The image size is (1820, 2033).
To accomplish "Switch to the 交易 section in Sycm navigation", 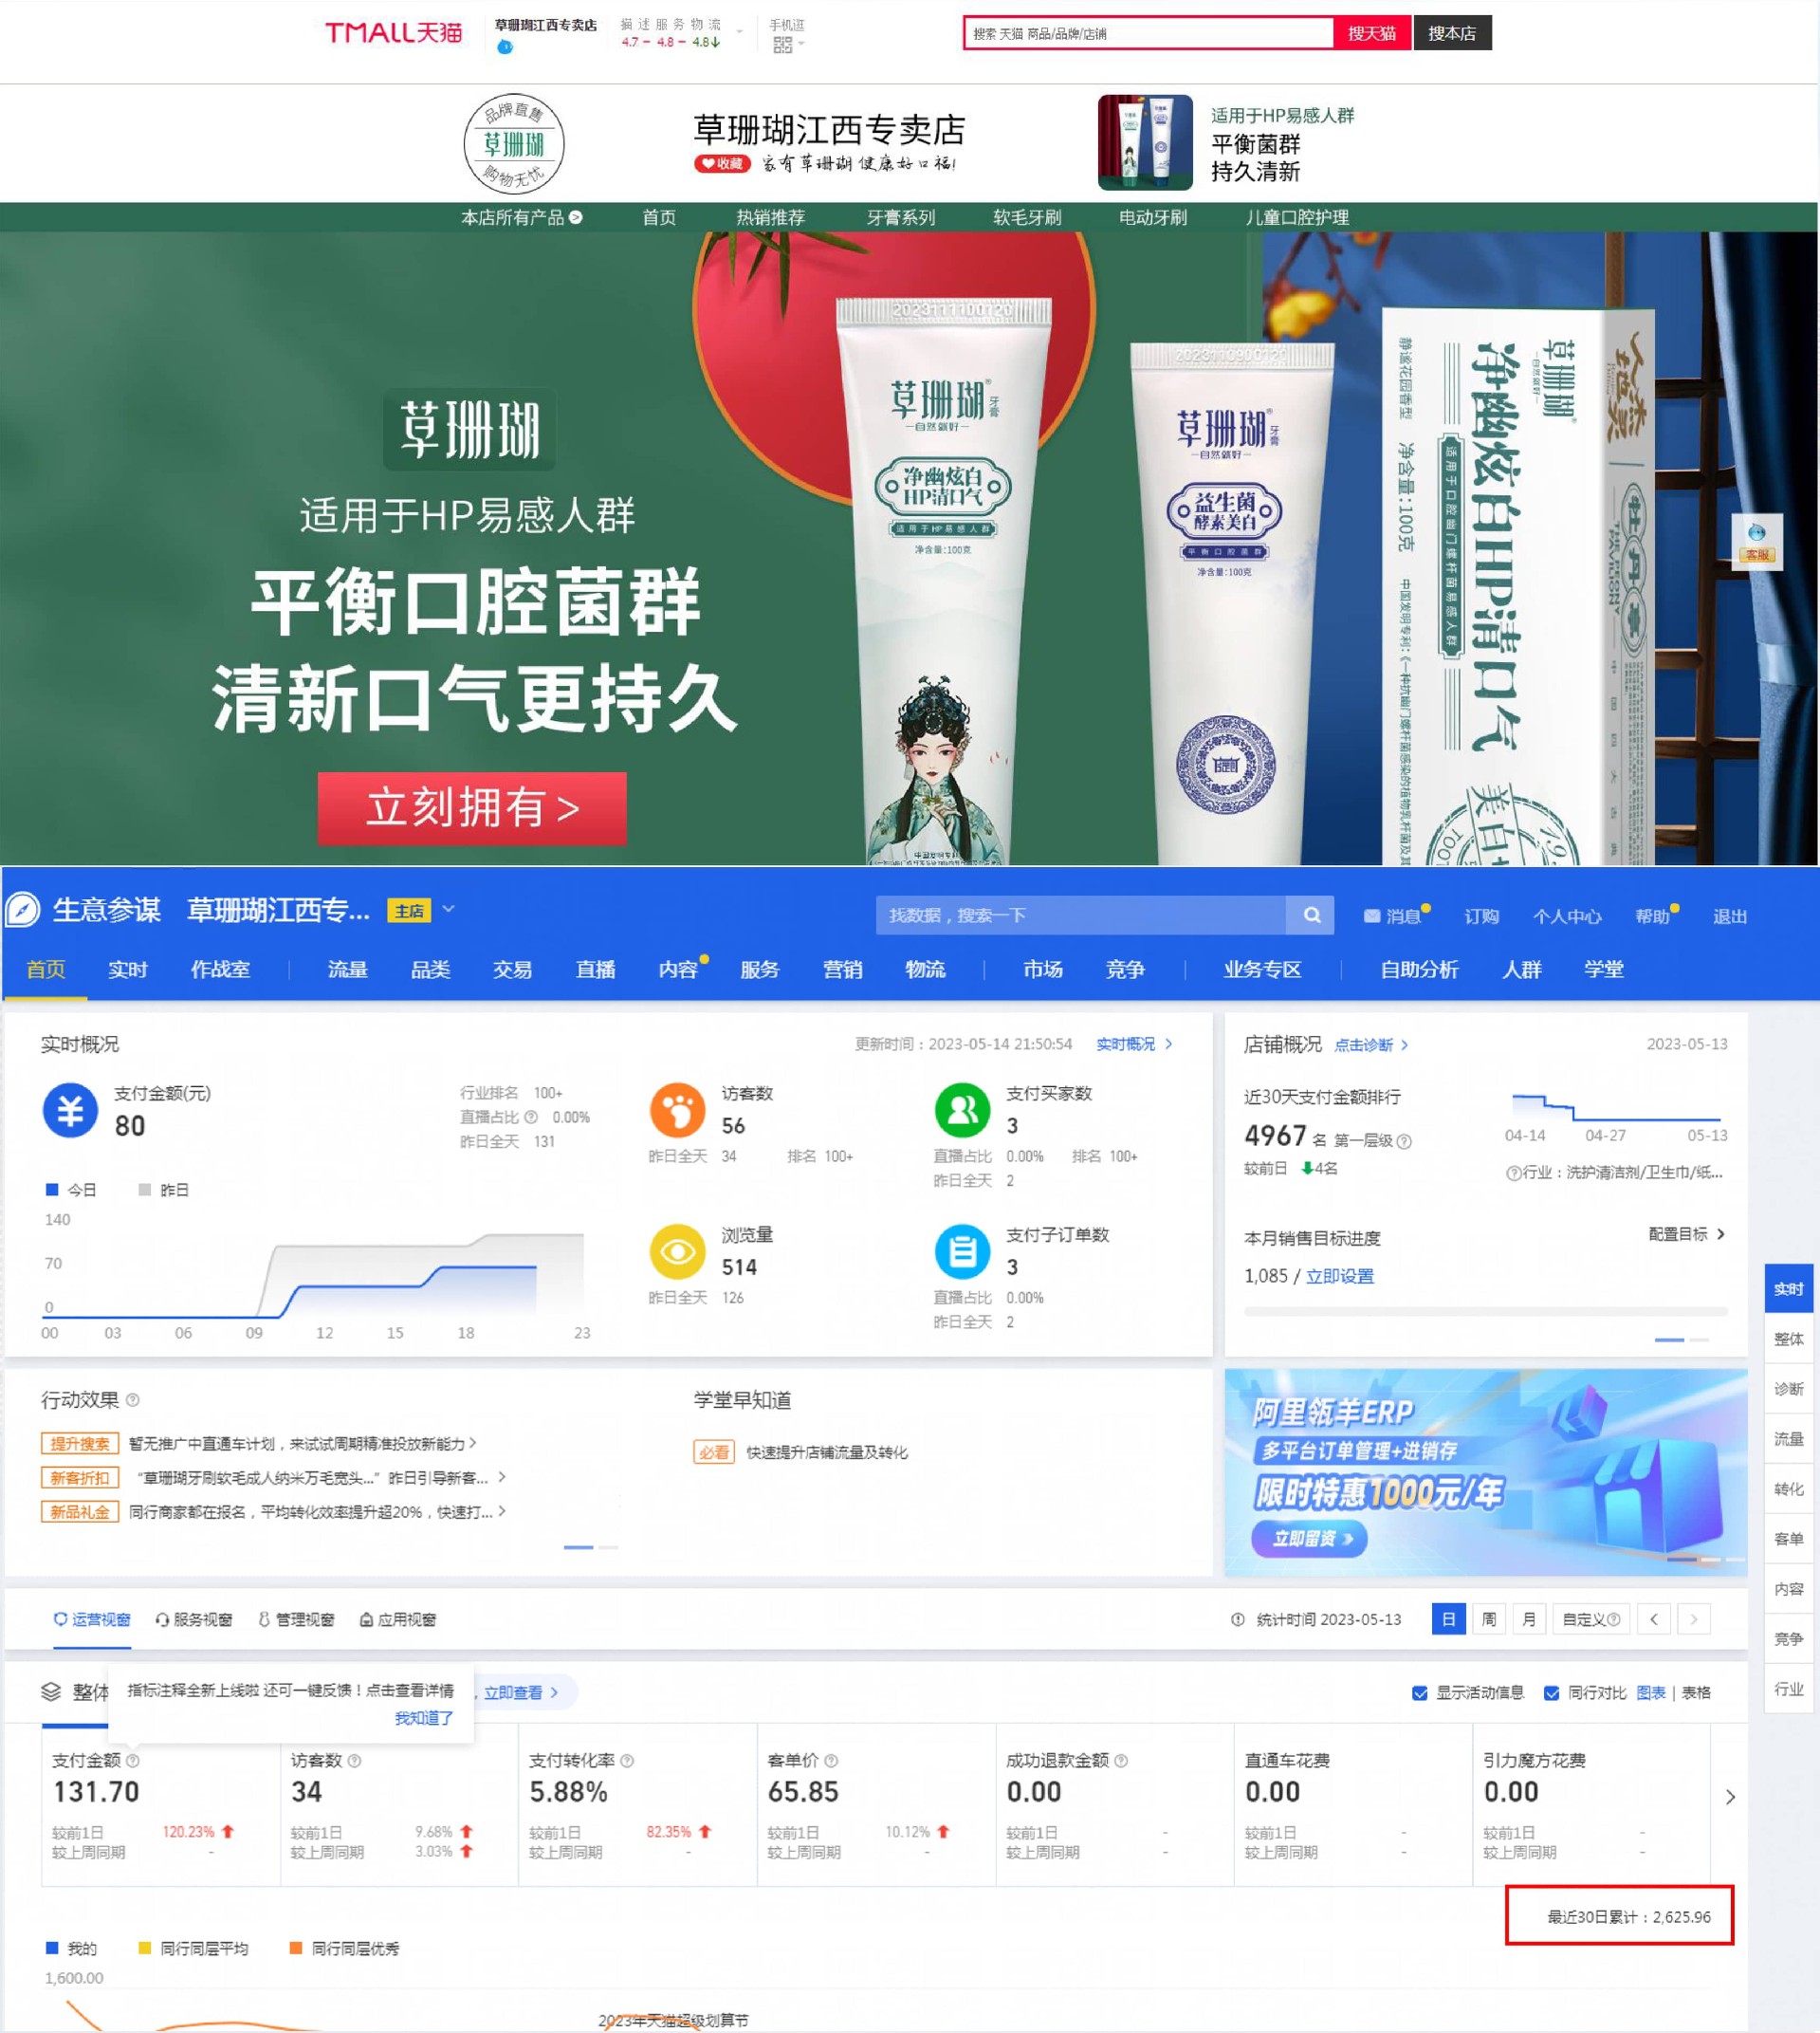I will (514, 969).
